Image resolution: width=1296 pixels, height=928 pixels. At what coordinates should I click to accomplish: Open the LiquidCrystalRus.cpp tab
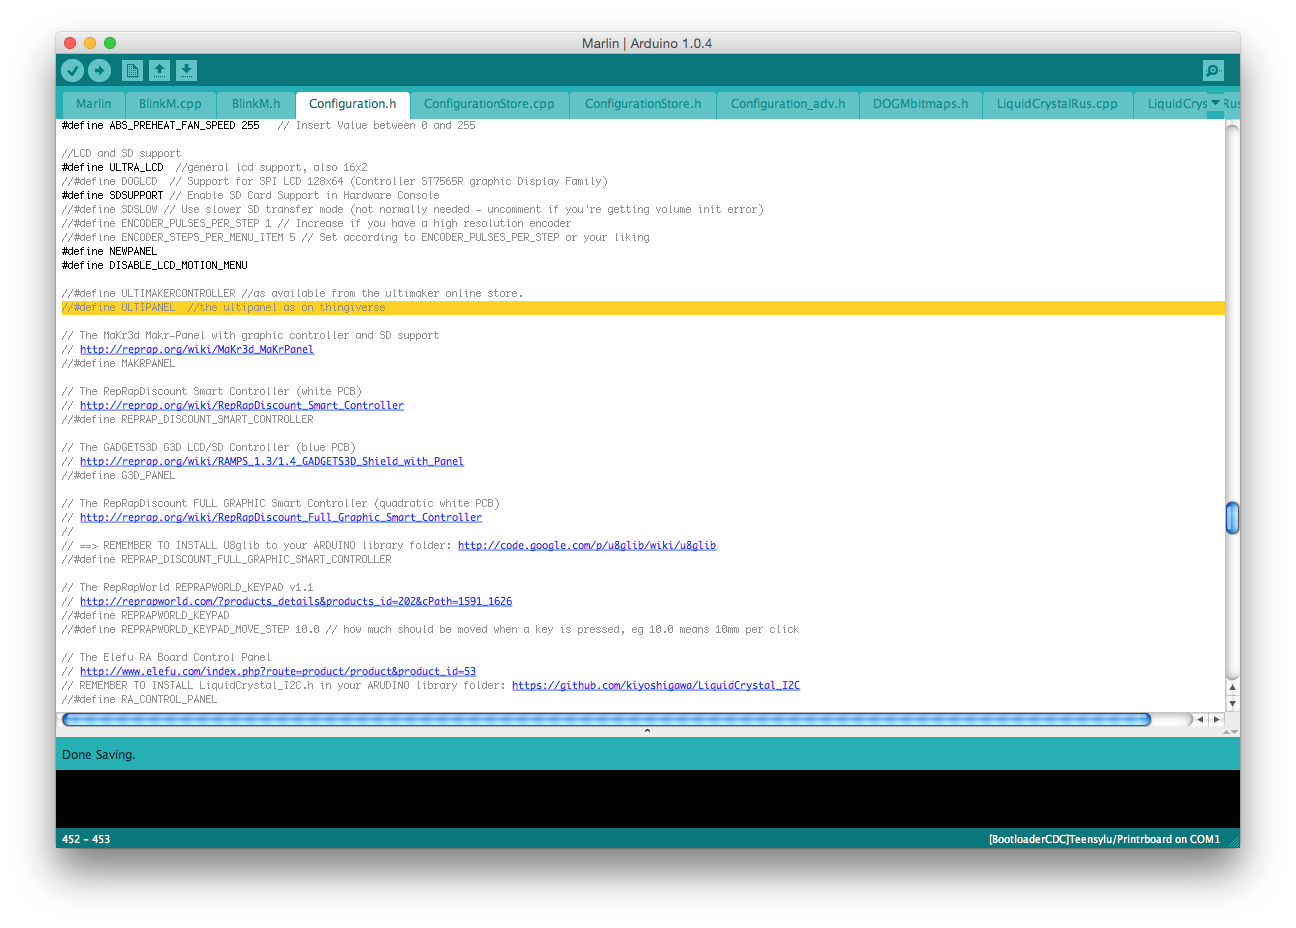1057,104
